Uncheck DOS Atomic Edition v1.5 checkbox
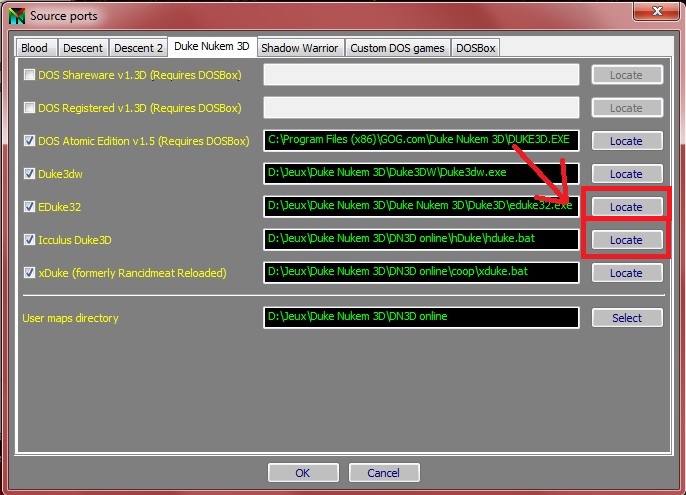Viewport: 686px width, 495px height. click(29, 140)
